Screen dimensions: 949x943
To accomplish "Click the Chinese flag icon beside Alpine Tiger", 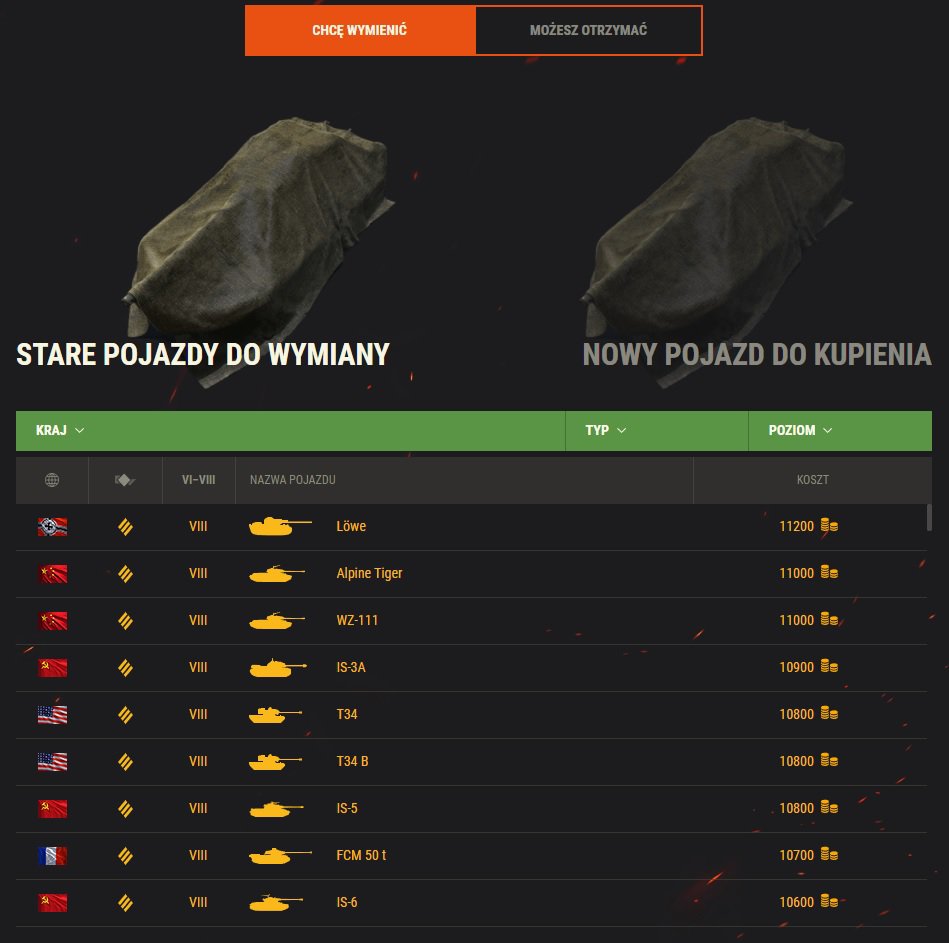I will click(x=53, y=574).
